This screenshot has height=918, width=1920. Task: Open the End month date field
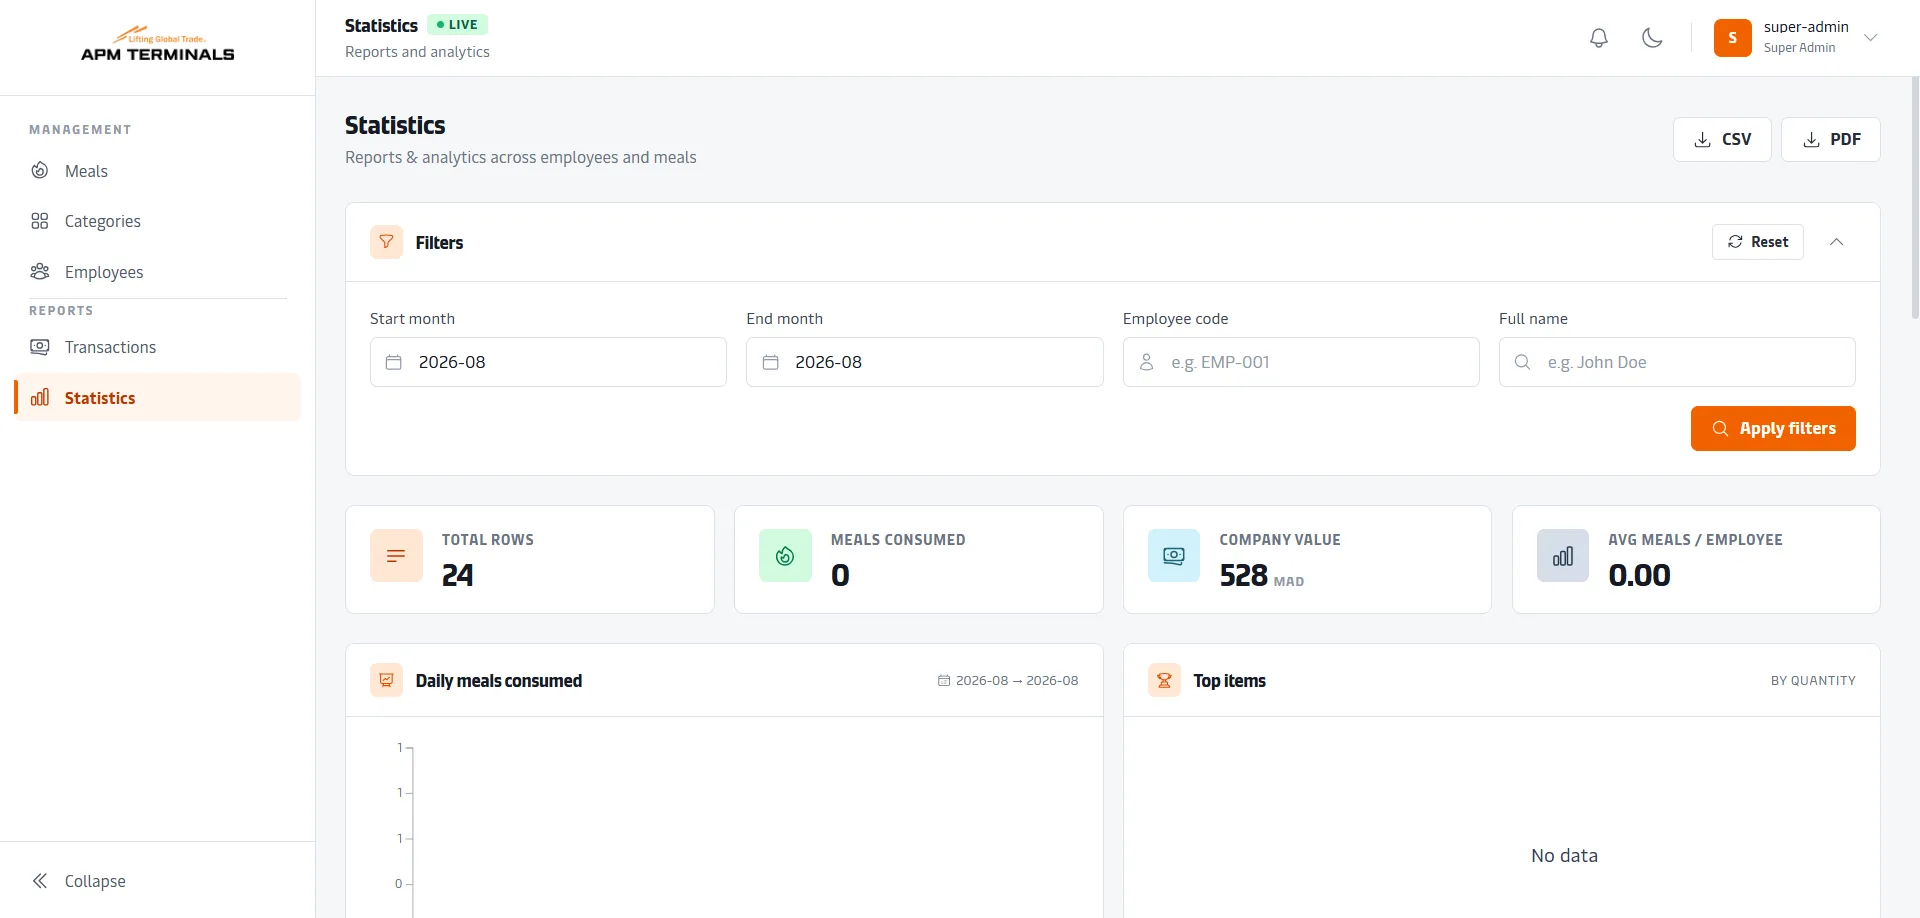(925, 362)
